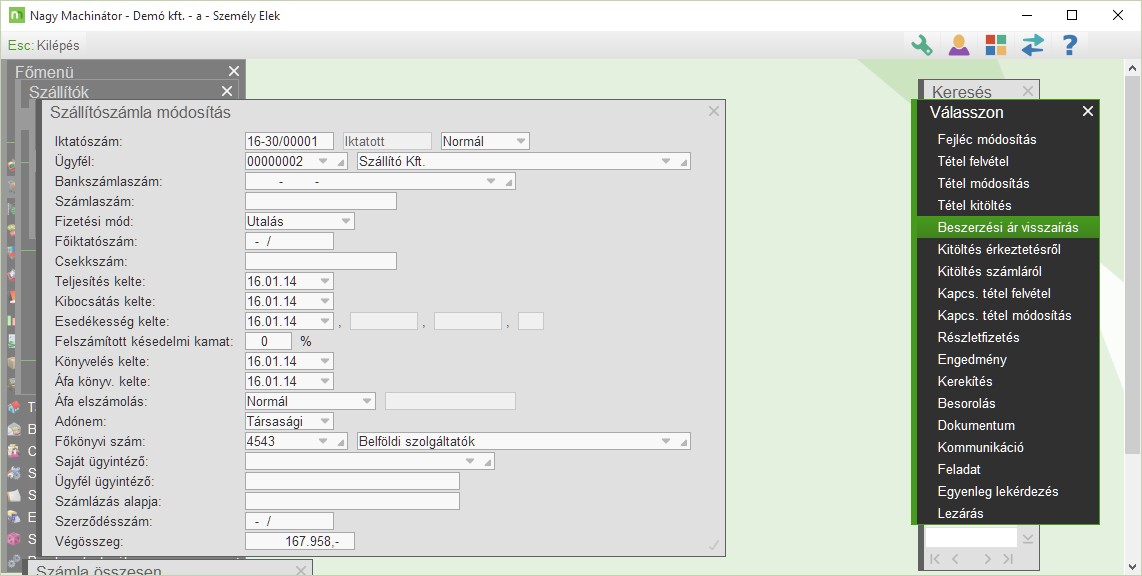The image size is (1142, 576).
Task: Select Besorolás menu entry
Action: point(1007,403)
